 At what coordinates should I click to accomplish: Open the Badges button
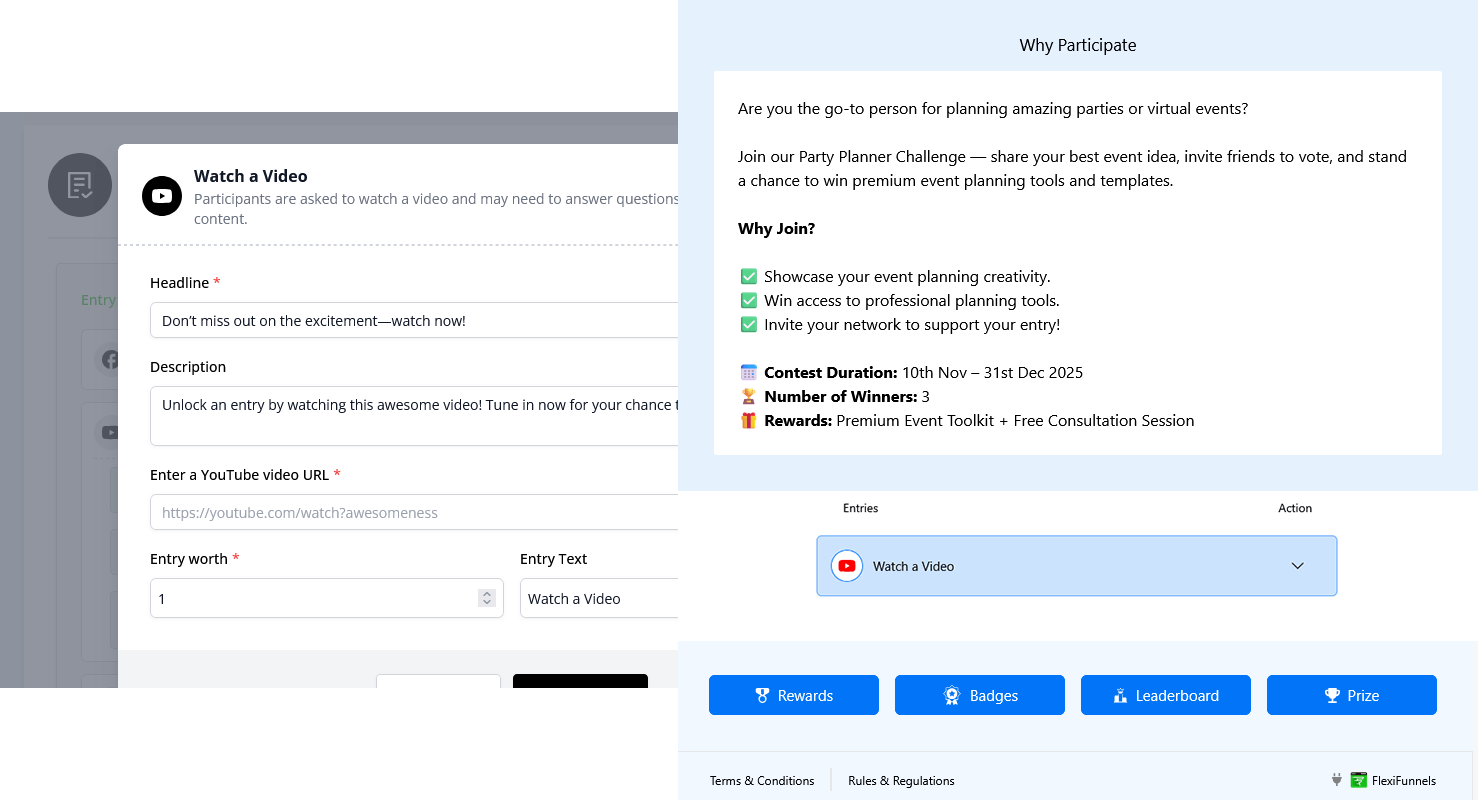980,695
